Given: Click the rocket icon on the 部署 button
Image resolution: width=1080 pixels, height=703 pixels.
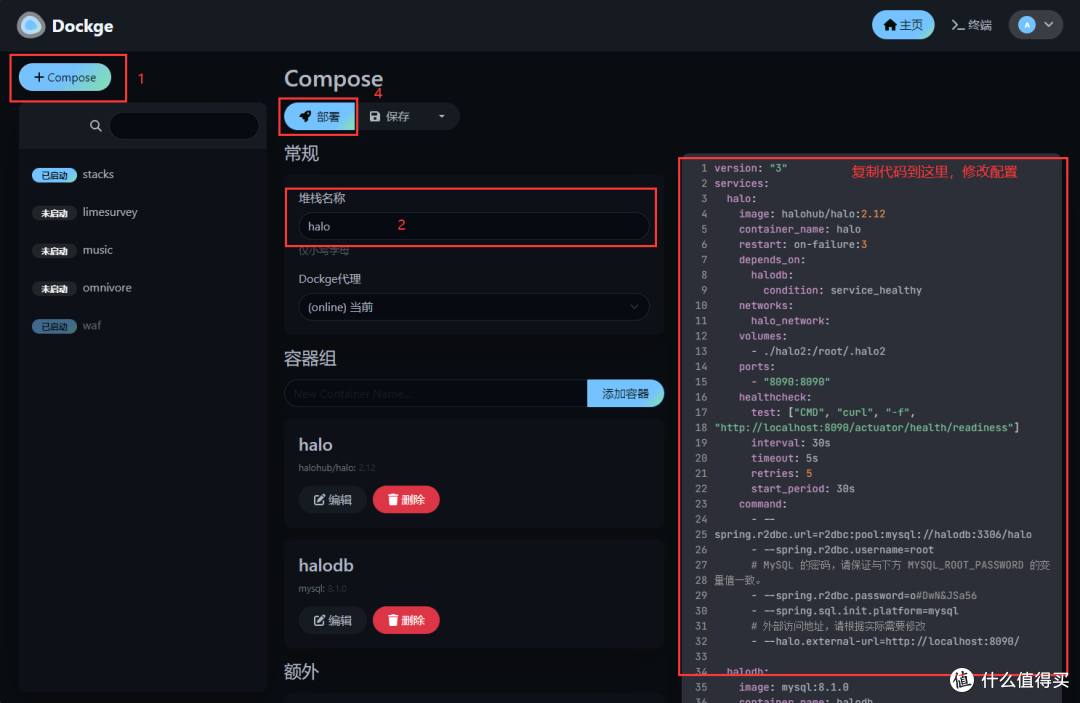Looking at the screenshot, I should click(x=303, y=116).
